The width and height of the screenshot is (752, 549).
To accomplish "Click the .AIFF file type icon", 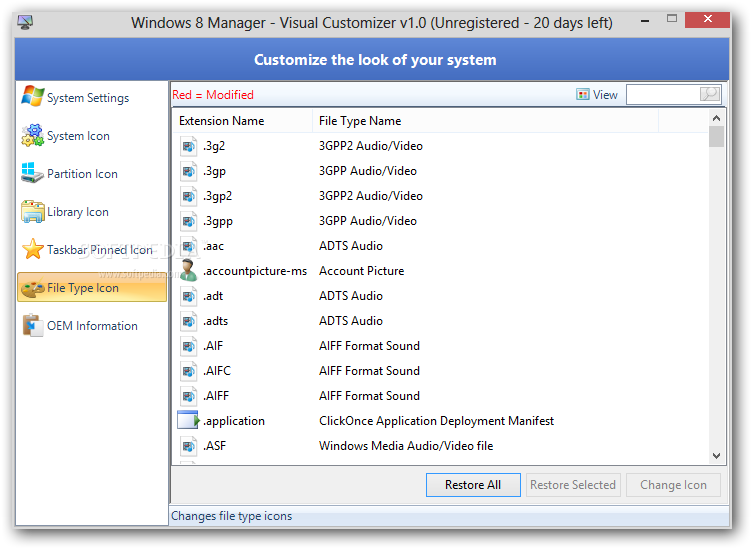I will click(x=188, y=396).
